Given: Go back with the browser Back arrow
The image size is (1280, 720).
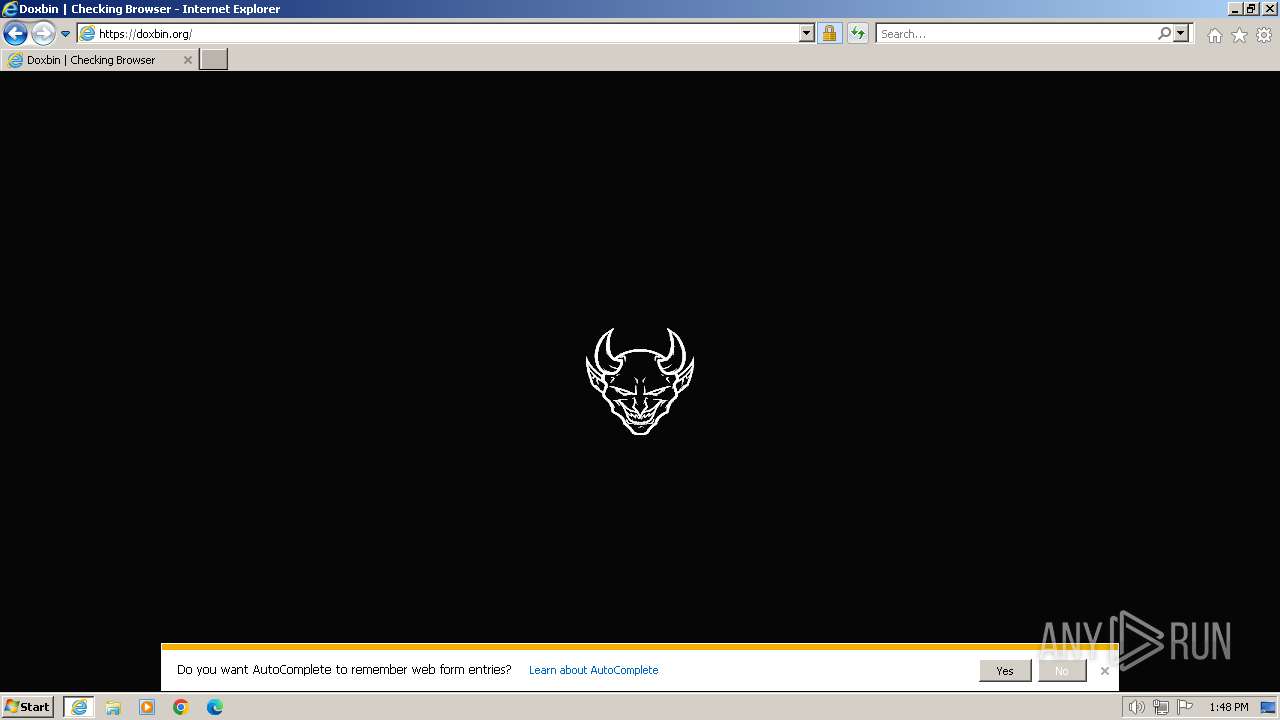Looking at the screenshot, I should tap(15, 33).
